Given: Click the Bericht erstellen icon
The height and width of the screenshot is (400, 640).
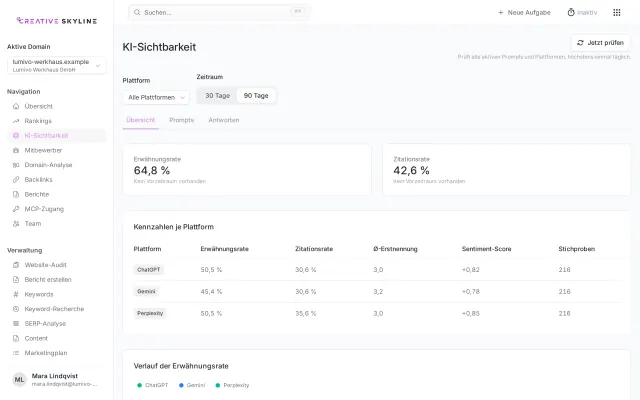Looking at the screenshot, I should (x=16, y=280).
